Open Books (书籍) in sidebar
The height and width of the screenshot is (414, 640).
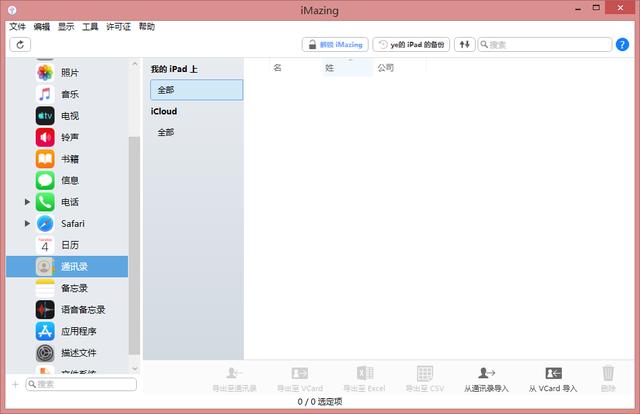pos(67,159)
